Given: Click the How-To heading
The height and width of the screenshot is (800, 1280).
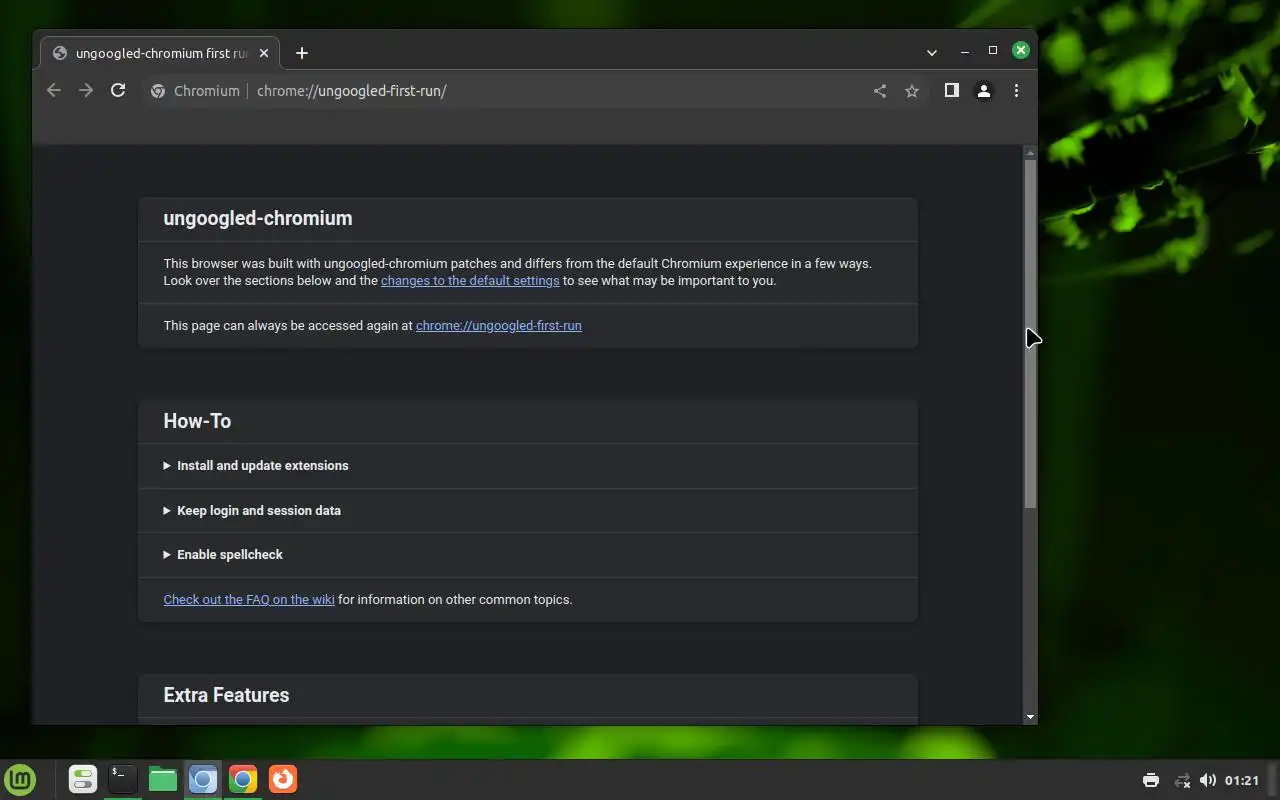Looking at the screenshot, I should click(197, 421).
